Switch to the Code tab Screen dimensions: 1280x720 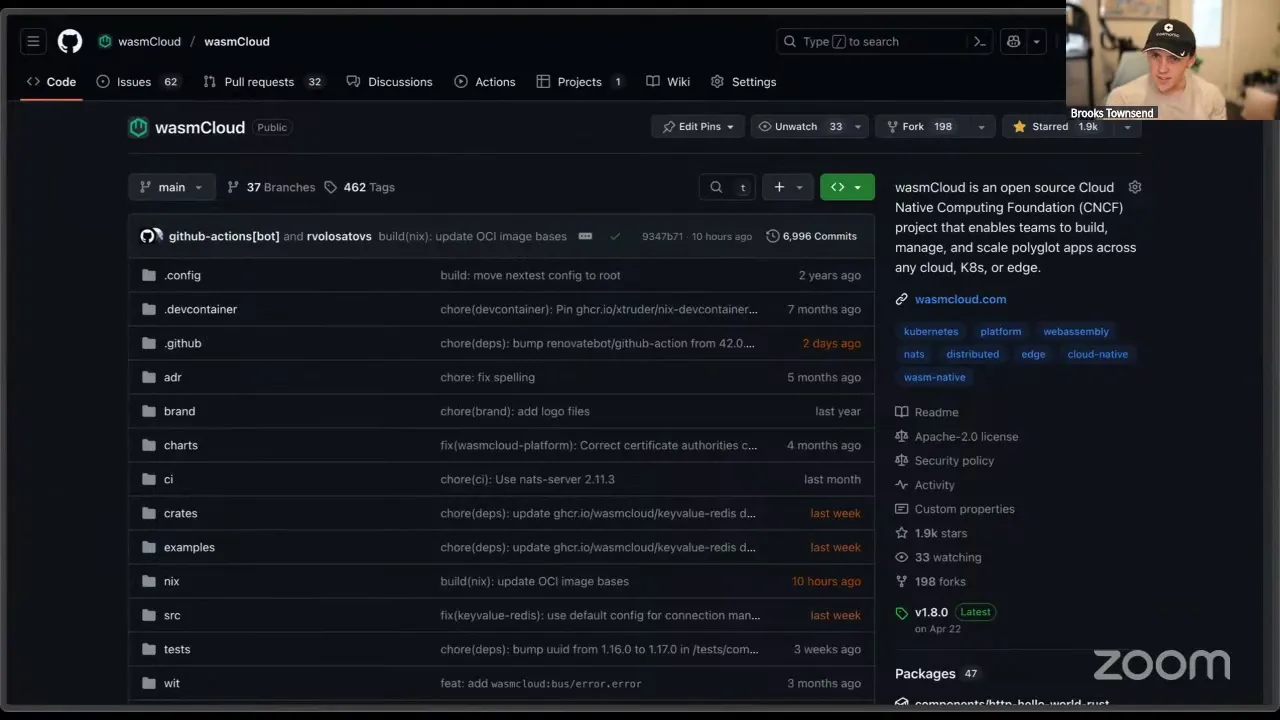[51, 82]
